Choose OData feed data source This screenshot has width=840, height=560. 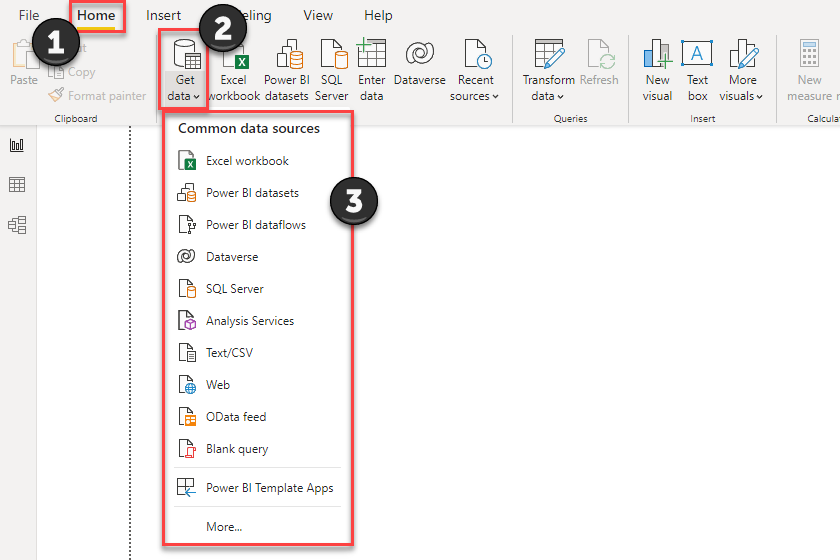[258, 417]
